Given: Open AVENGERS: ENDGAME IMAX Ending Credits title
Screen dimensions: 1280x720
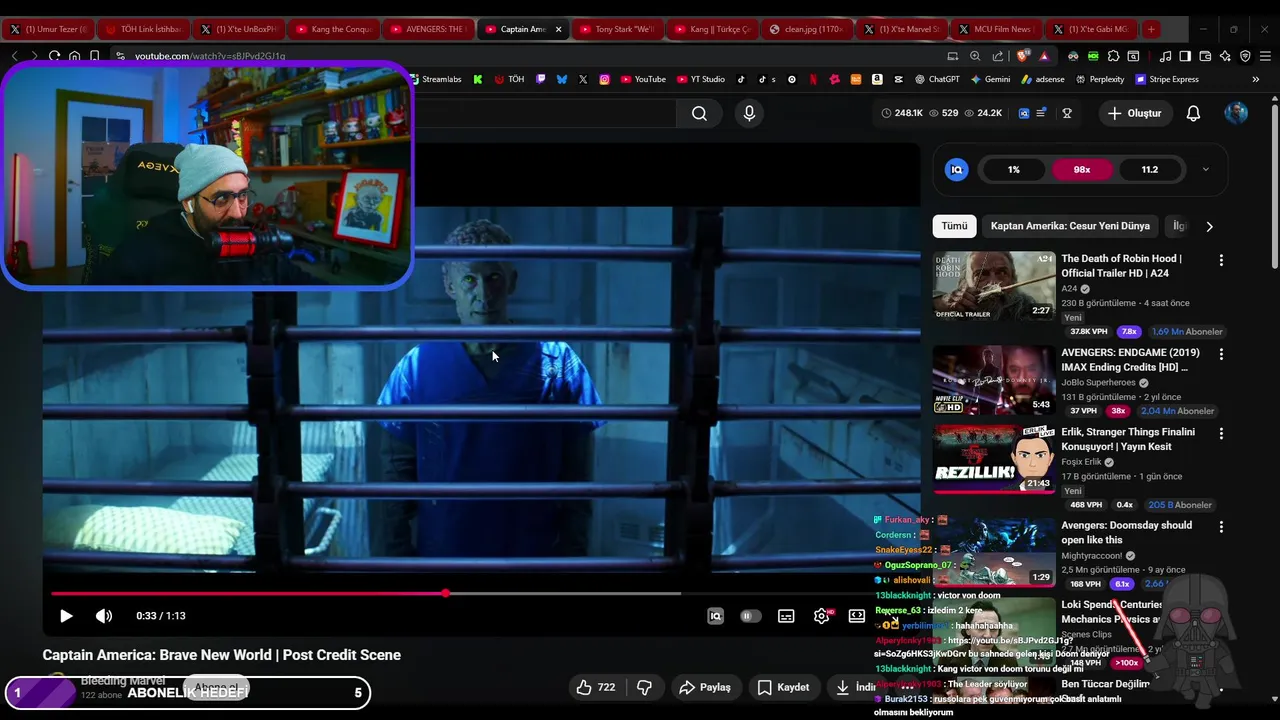Looking at the screenshot, I should pos(1130,360).
